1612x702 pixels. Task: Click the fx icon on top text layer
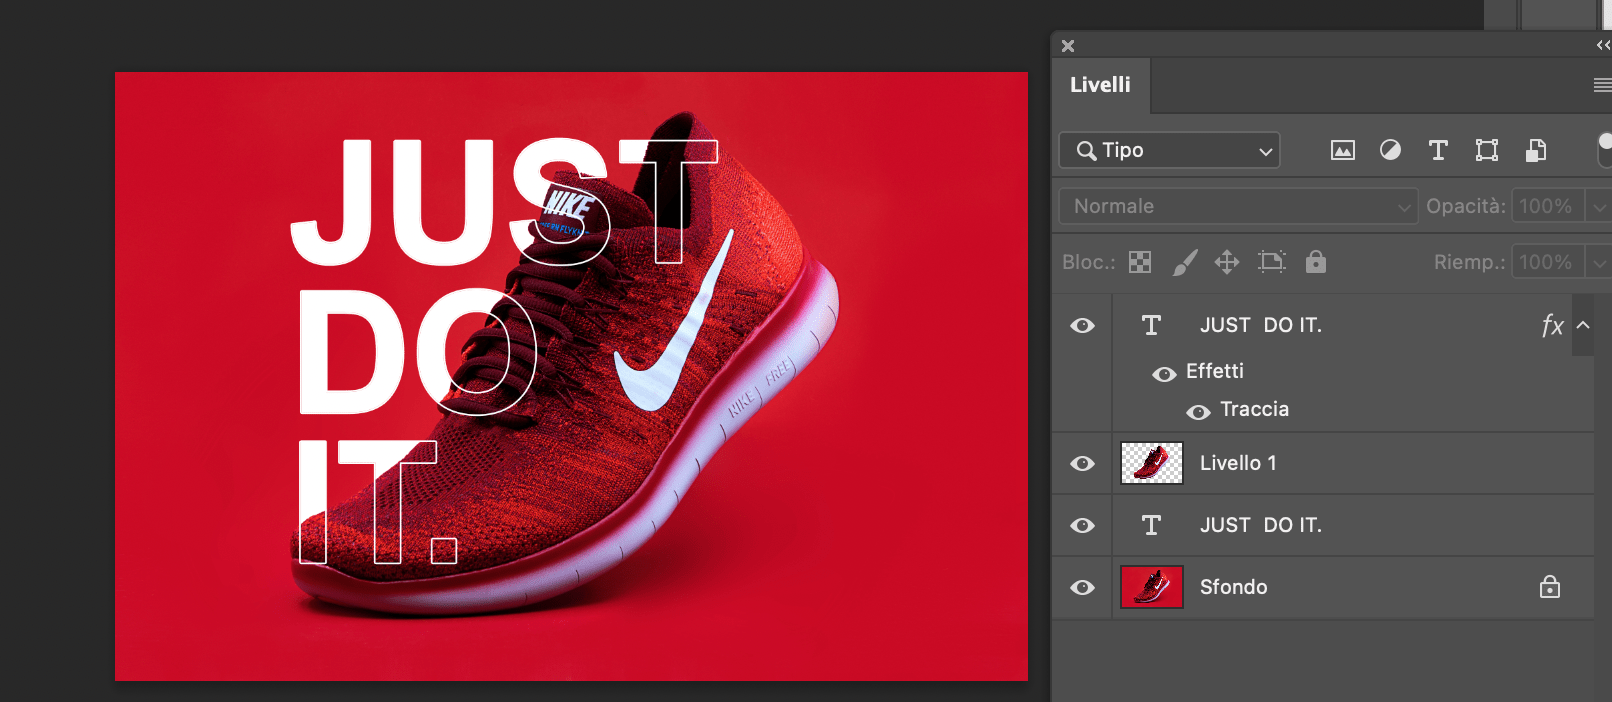point(1552,325)
